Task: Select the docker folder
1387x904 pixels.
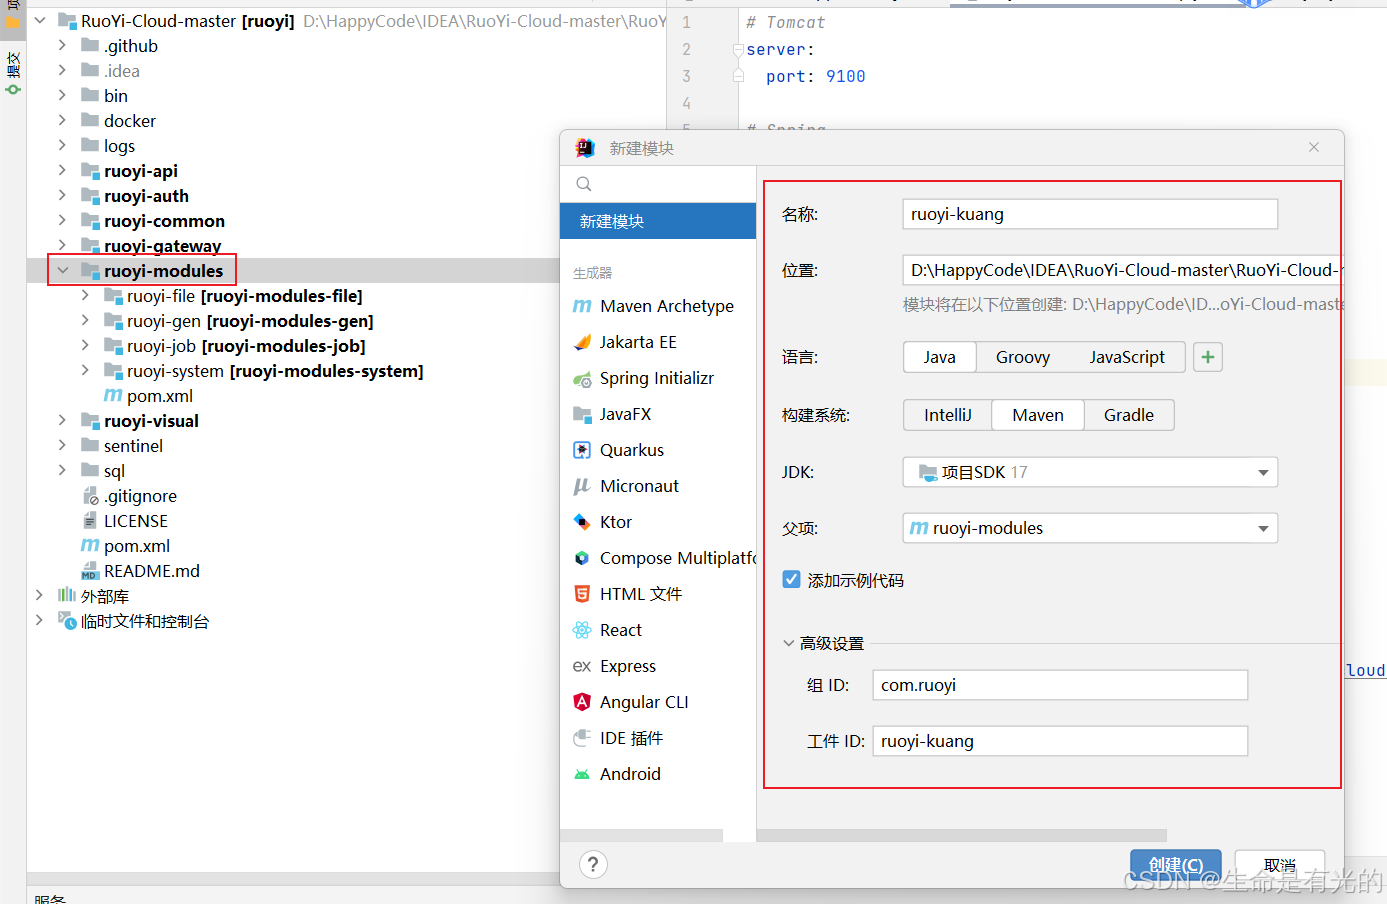Action: (x=118, y=121)
